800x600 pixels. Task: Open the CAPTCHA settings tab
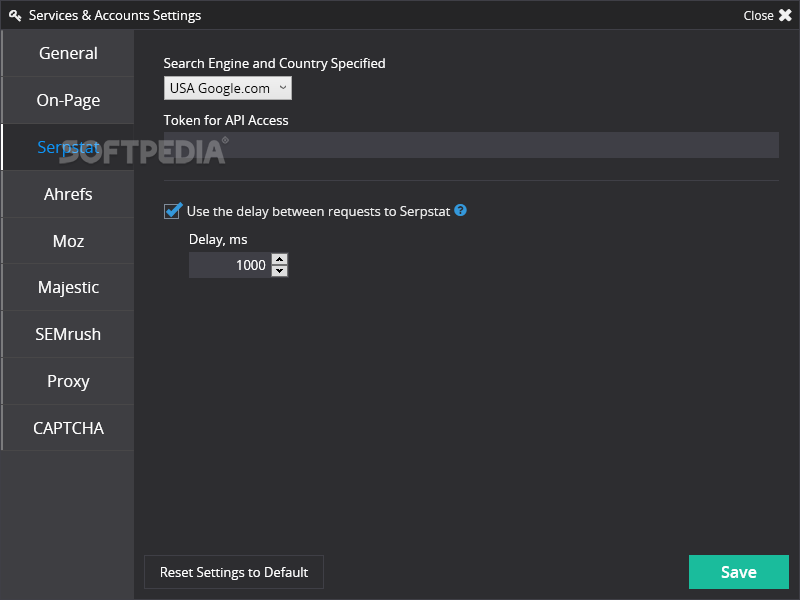(68, 428)
